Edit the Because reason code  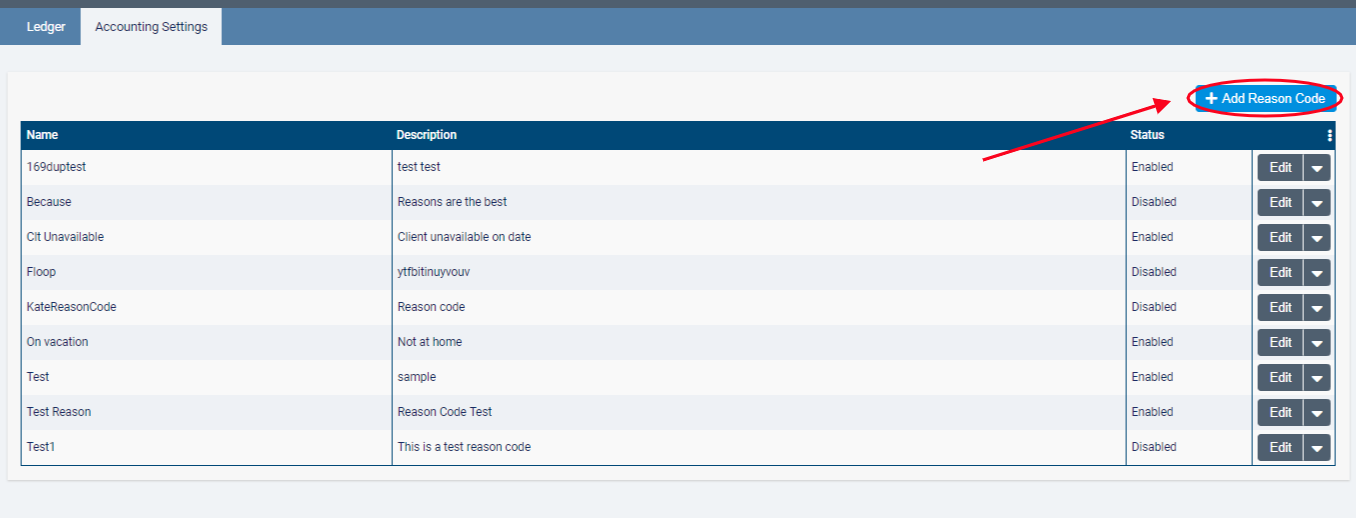[1280, 203]
